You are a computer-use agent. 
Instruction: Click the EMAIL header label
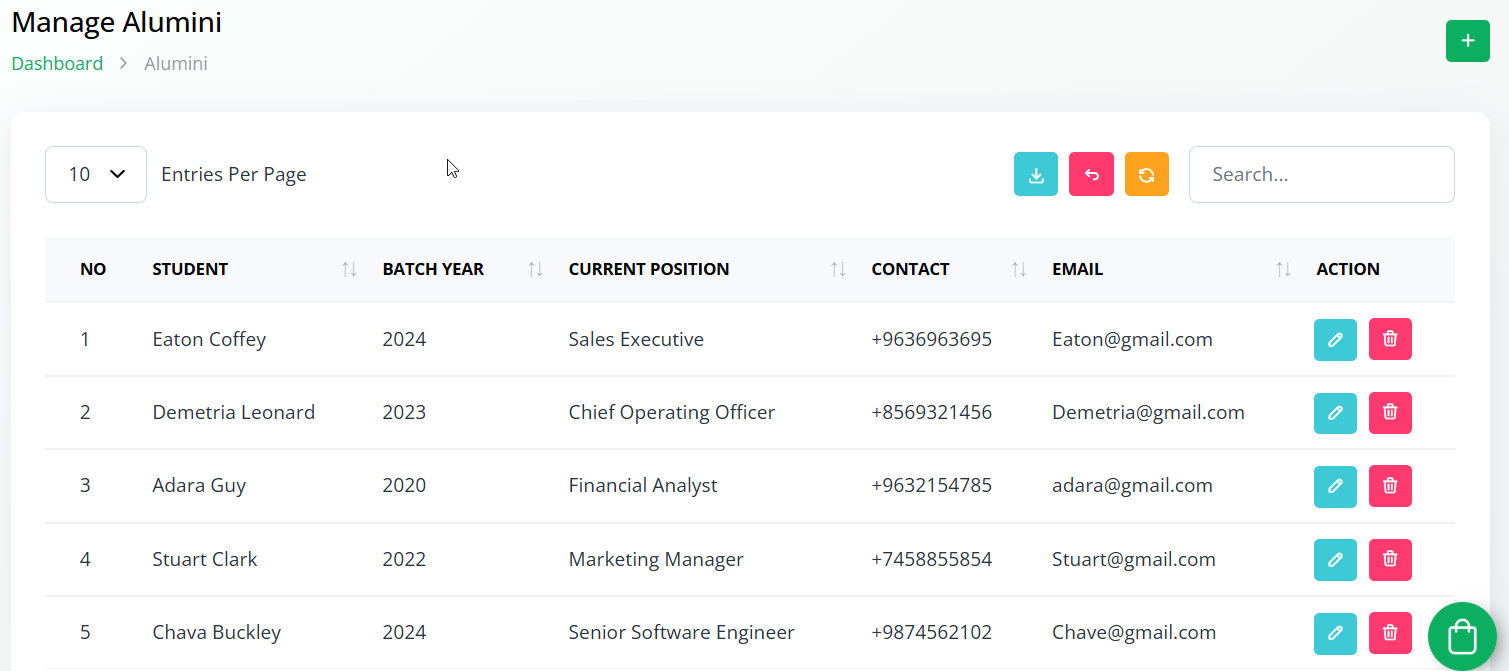1077,269
